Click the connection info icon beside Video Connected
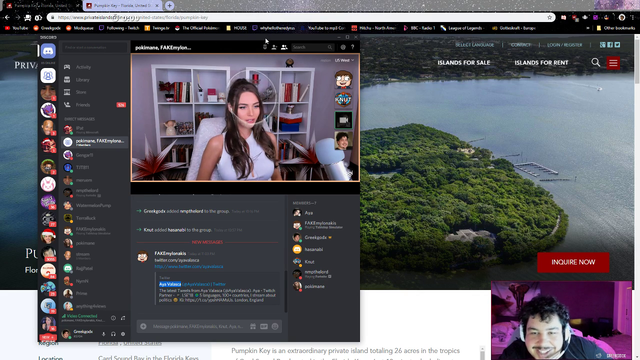 coord(113,318)
